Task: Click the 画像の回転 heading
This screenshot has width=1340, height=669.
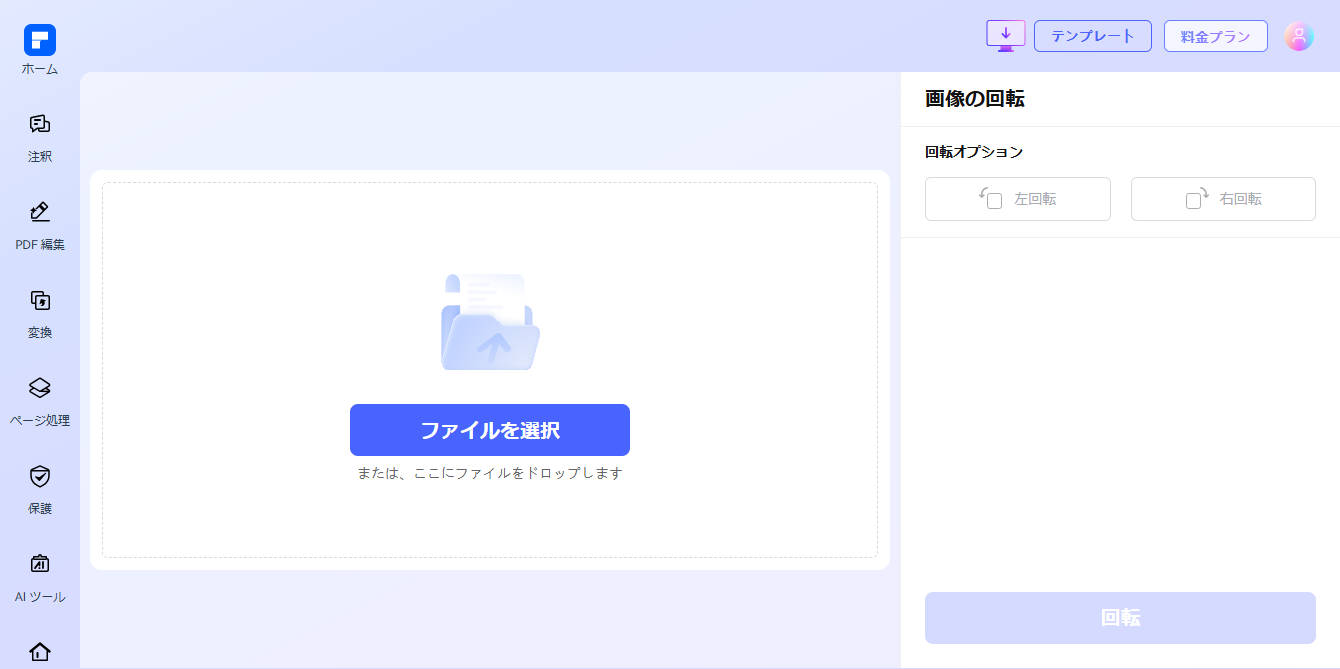Action: click(x=975, y=98)
